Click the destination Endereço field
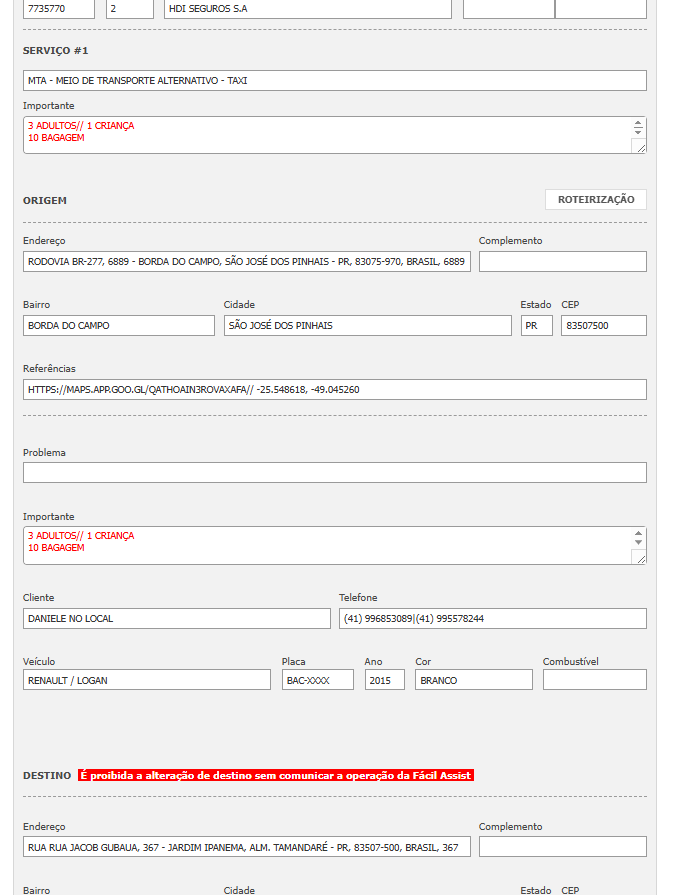 (x=246, y=848)
